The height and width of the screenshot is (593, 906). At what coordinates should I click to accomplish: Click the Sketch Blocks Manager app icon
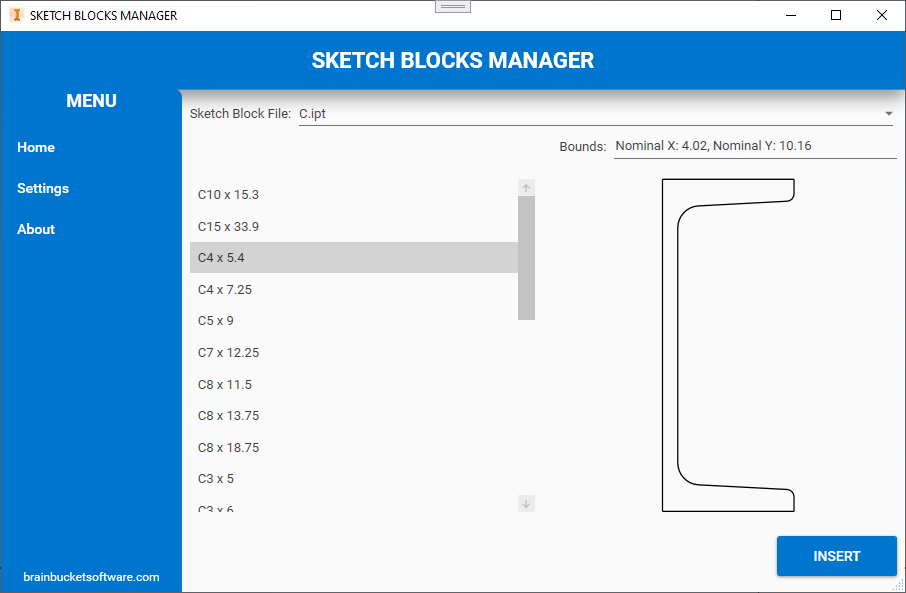(x=16, y=15)
